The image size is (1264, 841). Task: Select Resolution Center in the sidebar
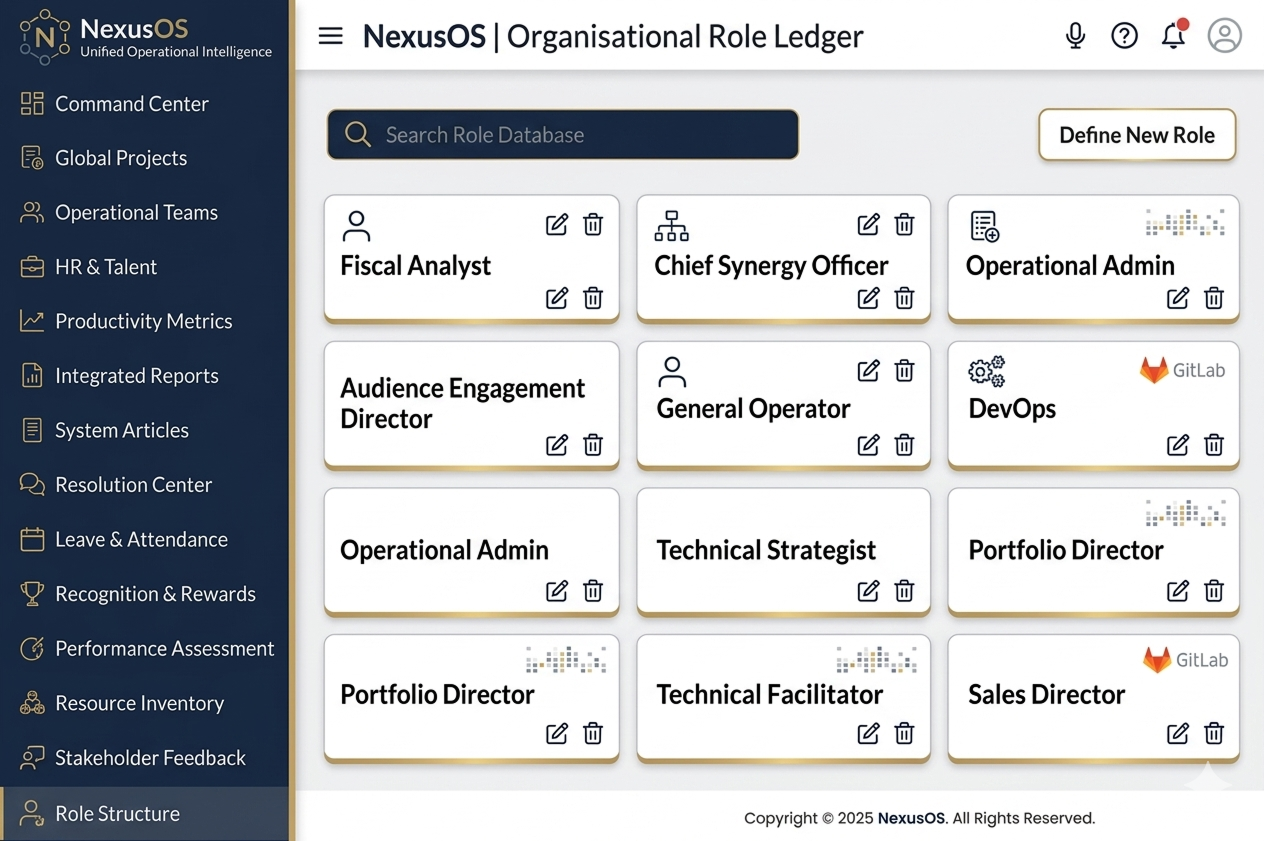(x=133, y=485)
